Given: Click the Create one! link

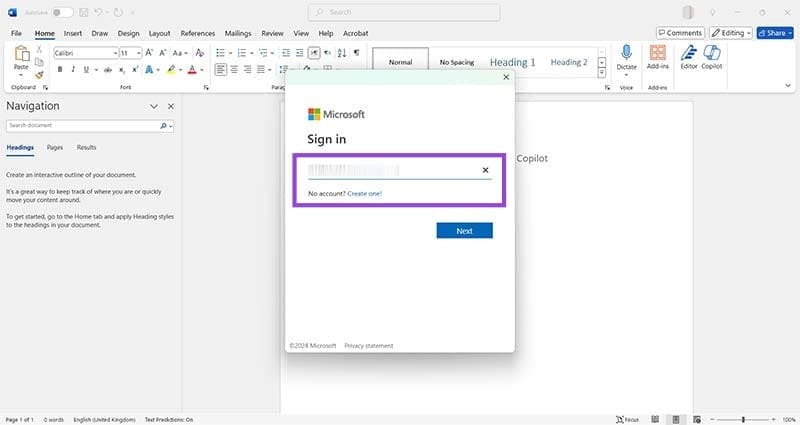Looking at the screenshot, I should (364, 194).
